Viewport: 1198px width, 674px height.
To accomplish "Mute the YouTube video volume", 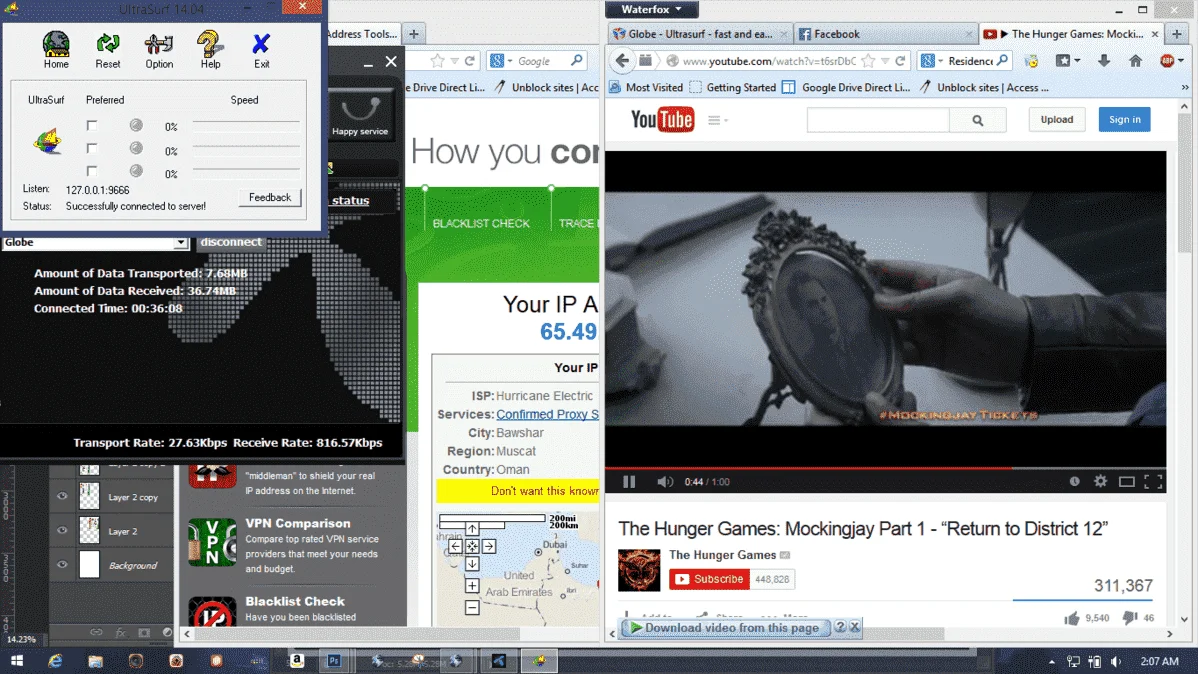I will tap(665, 481).
